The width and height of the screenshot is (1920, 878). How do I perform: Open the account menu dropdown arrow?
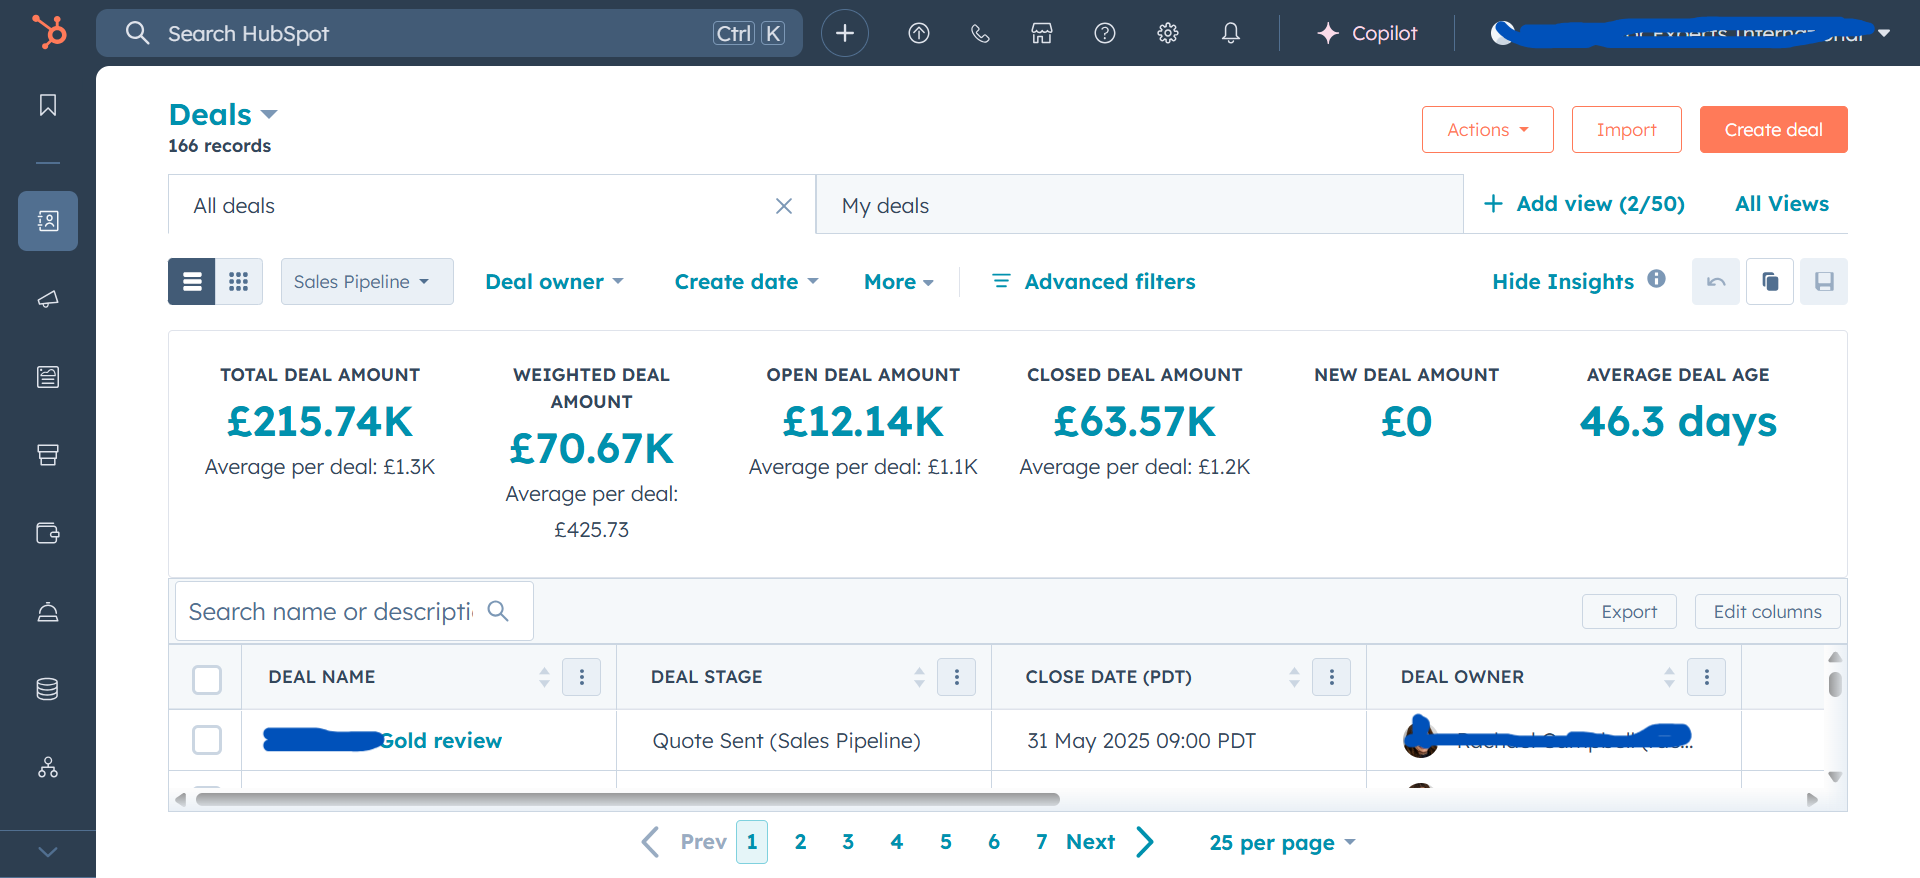1884,33
